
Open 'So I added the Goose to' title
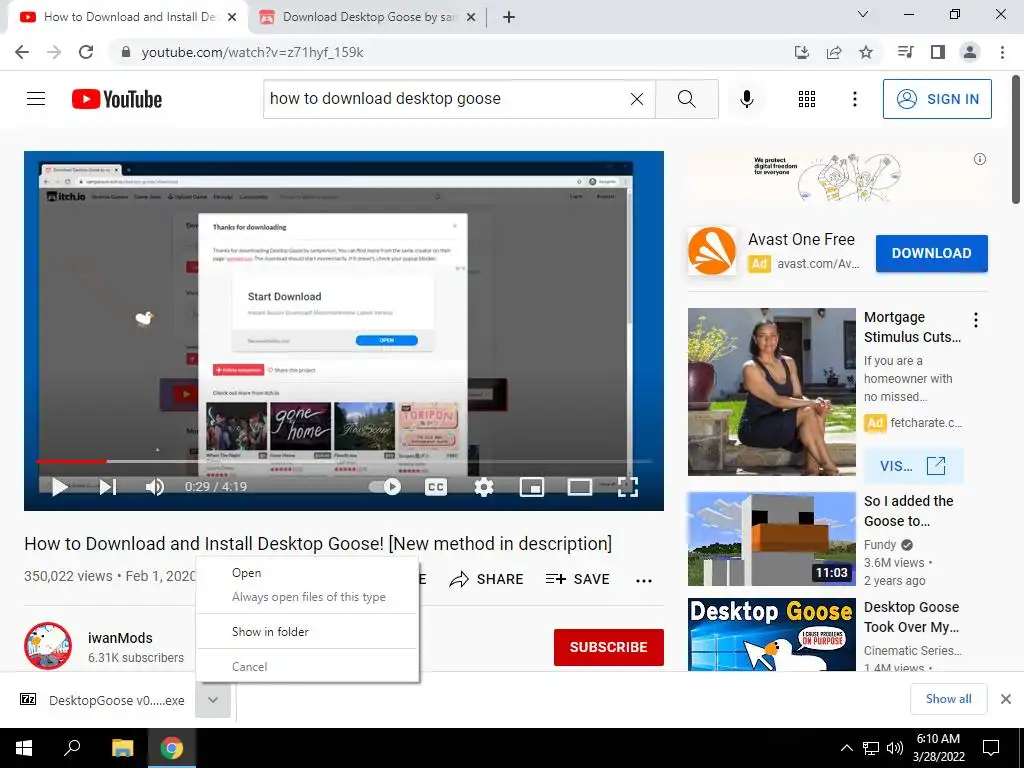pos(908,511)
